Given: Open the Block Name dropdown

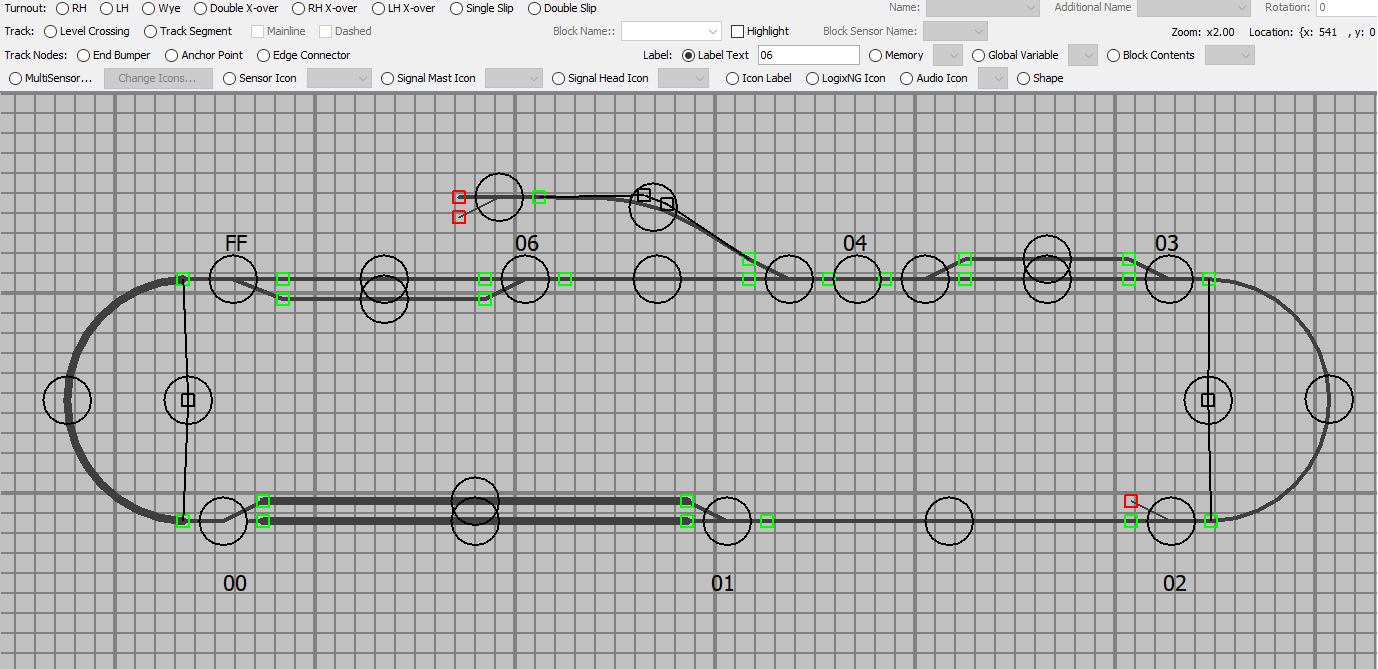Looking at the screenshot, I should 672,31.
